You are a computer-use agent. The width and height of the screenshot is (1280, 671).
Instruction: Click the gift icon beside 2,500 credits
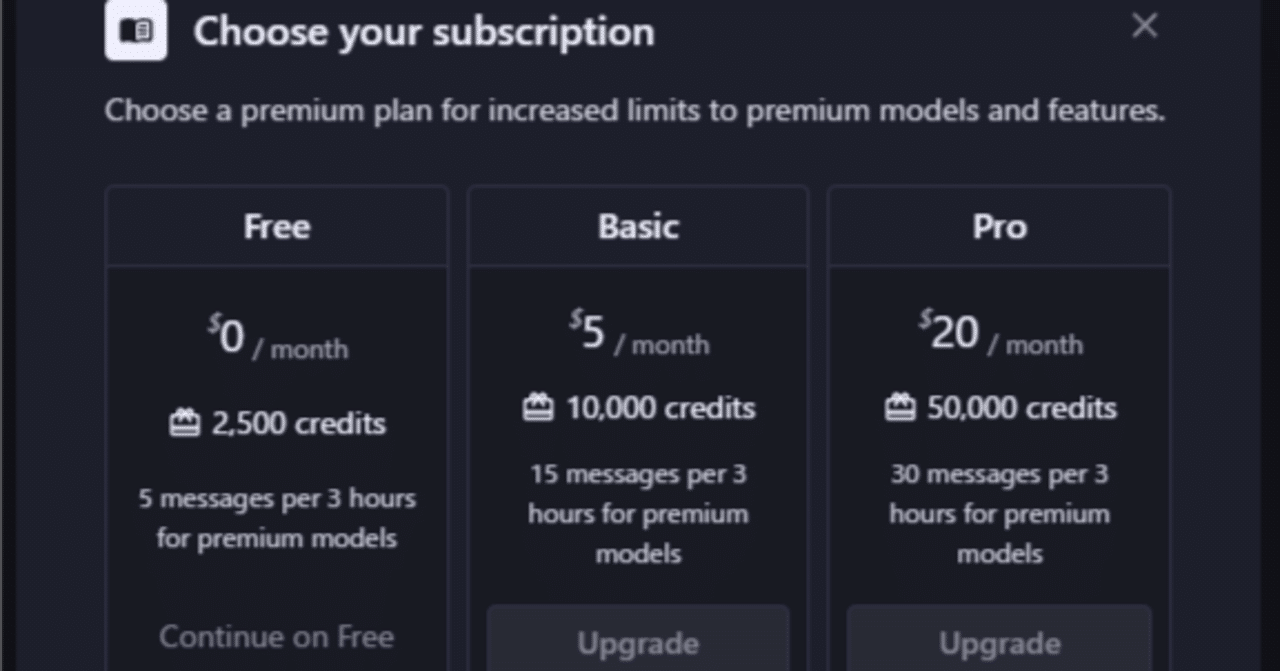pyautogui.click(x=184, y=424)
